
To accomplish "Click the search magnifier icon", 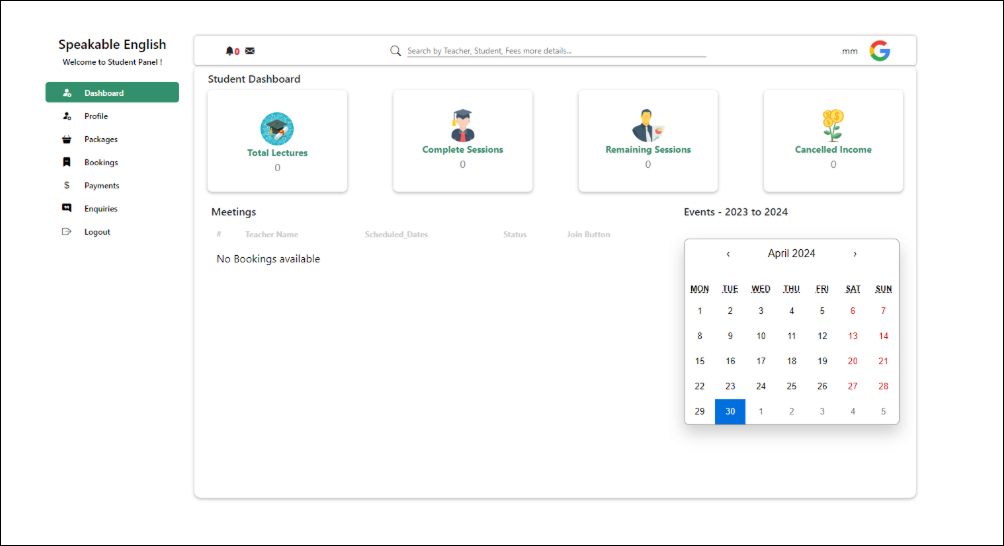I will pos(396,51).
